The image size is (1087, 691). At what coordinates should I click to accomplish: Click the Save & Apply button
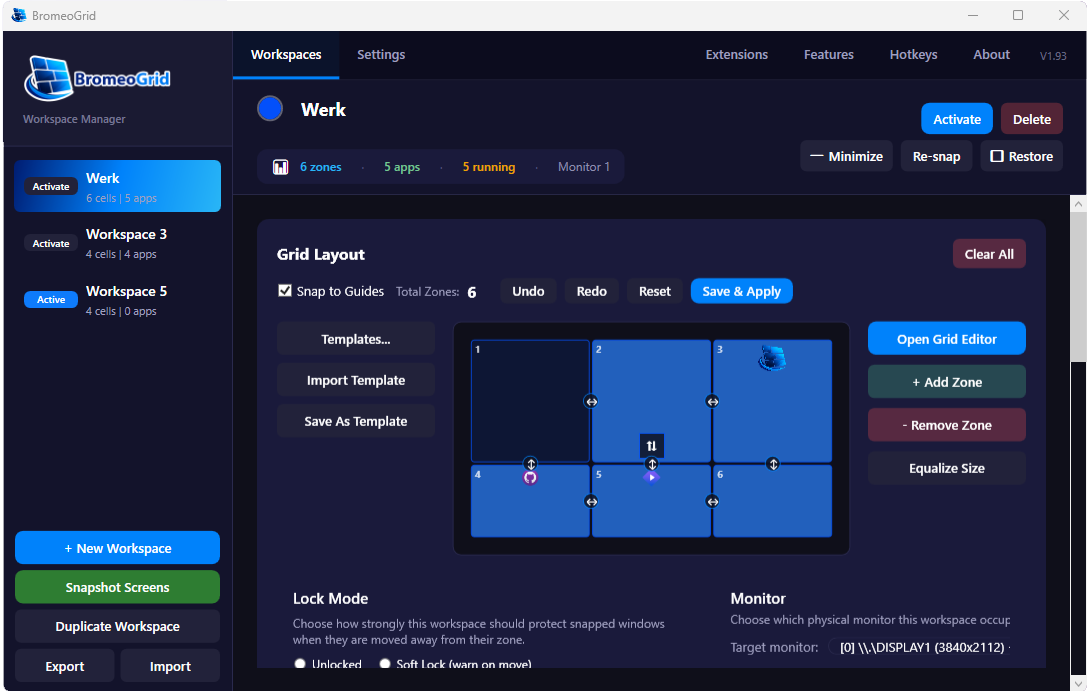click(741, 291)
